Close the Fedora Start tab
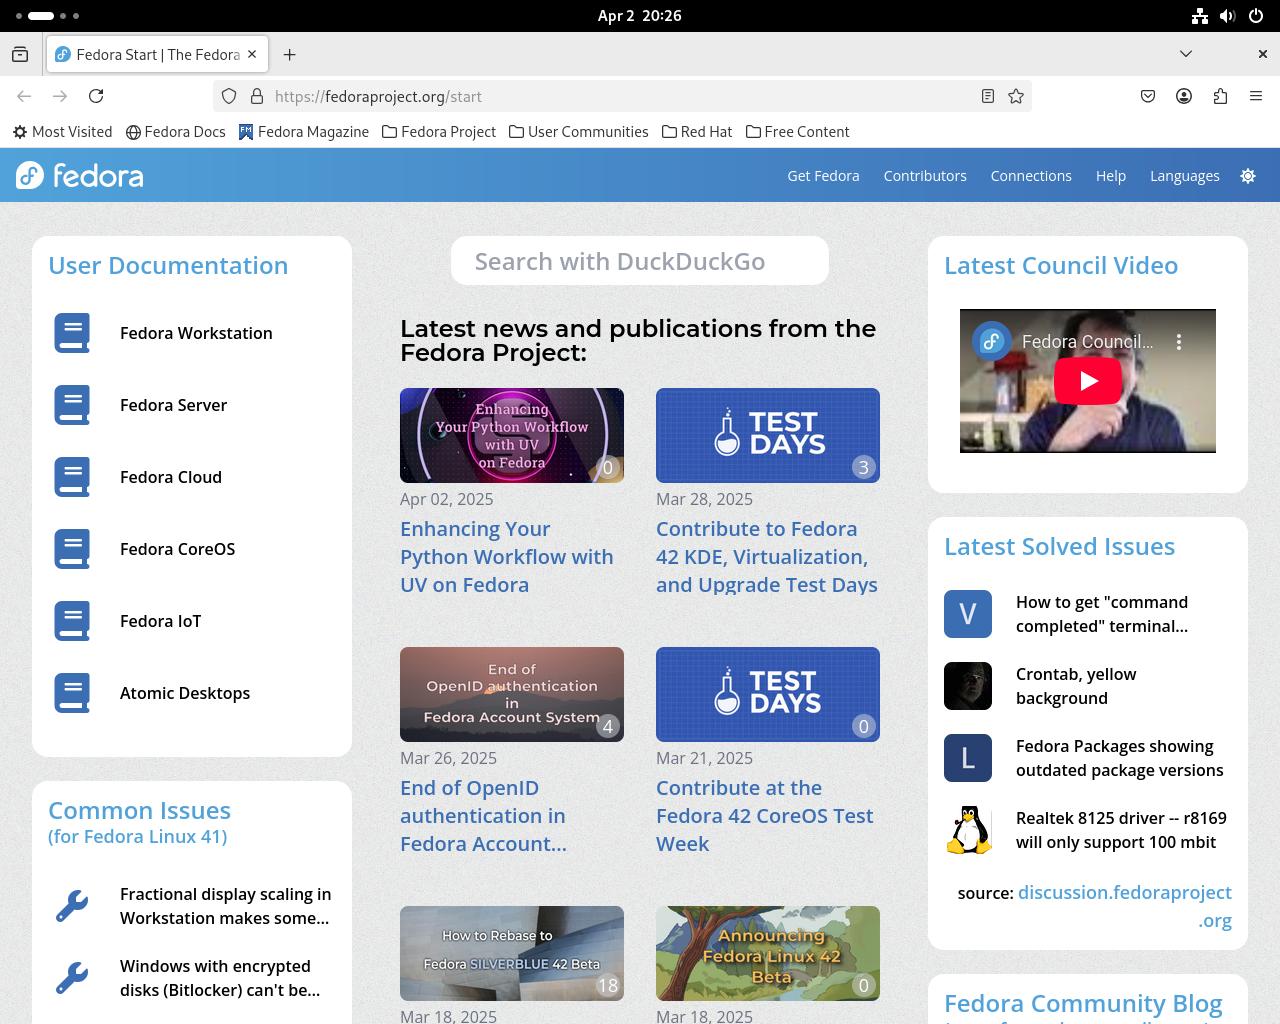The width and height of the screenshot is (1280, 1024). [x=252, y=54]
